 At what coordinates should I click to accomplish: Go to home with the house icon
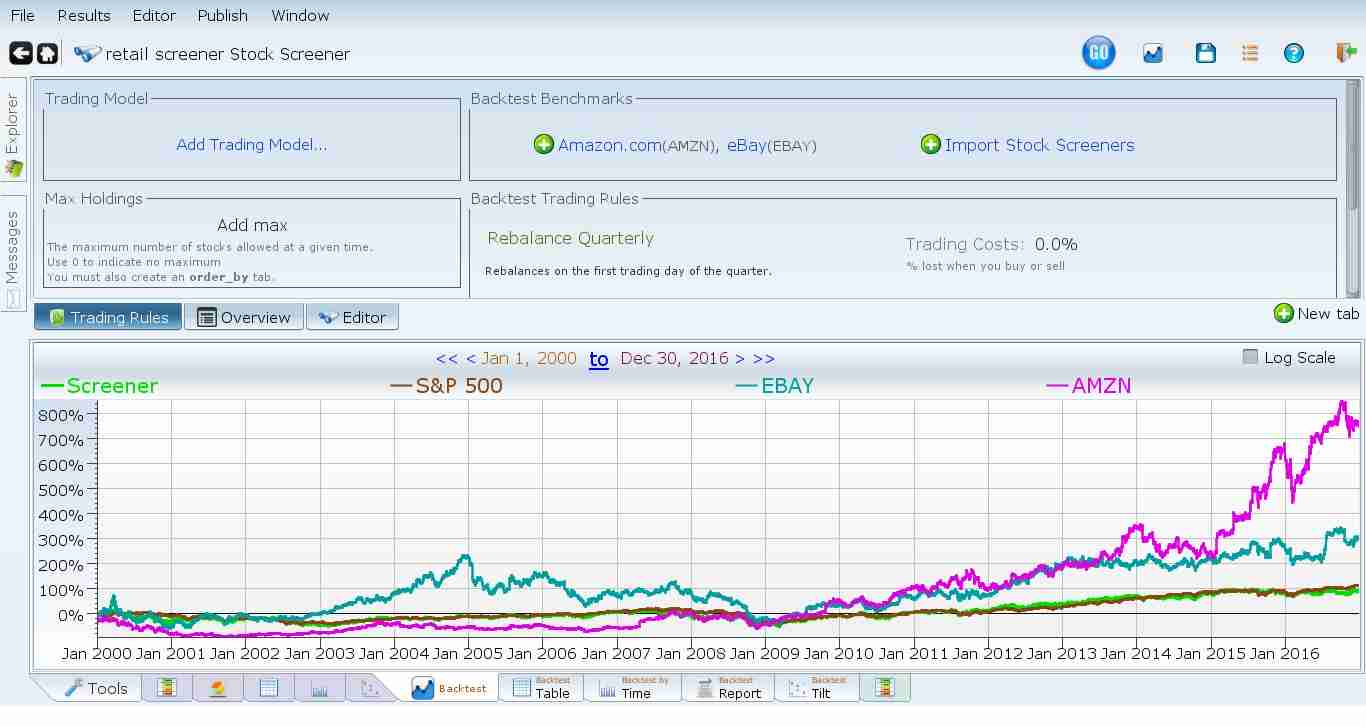click(x=47, y=53)
